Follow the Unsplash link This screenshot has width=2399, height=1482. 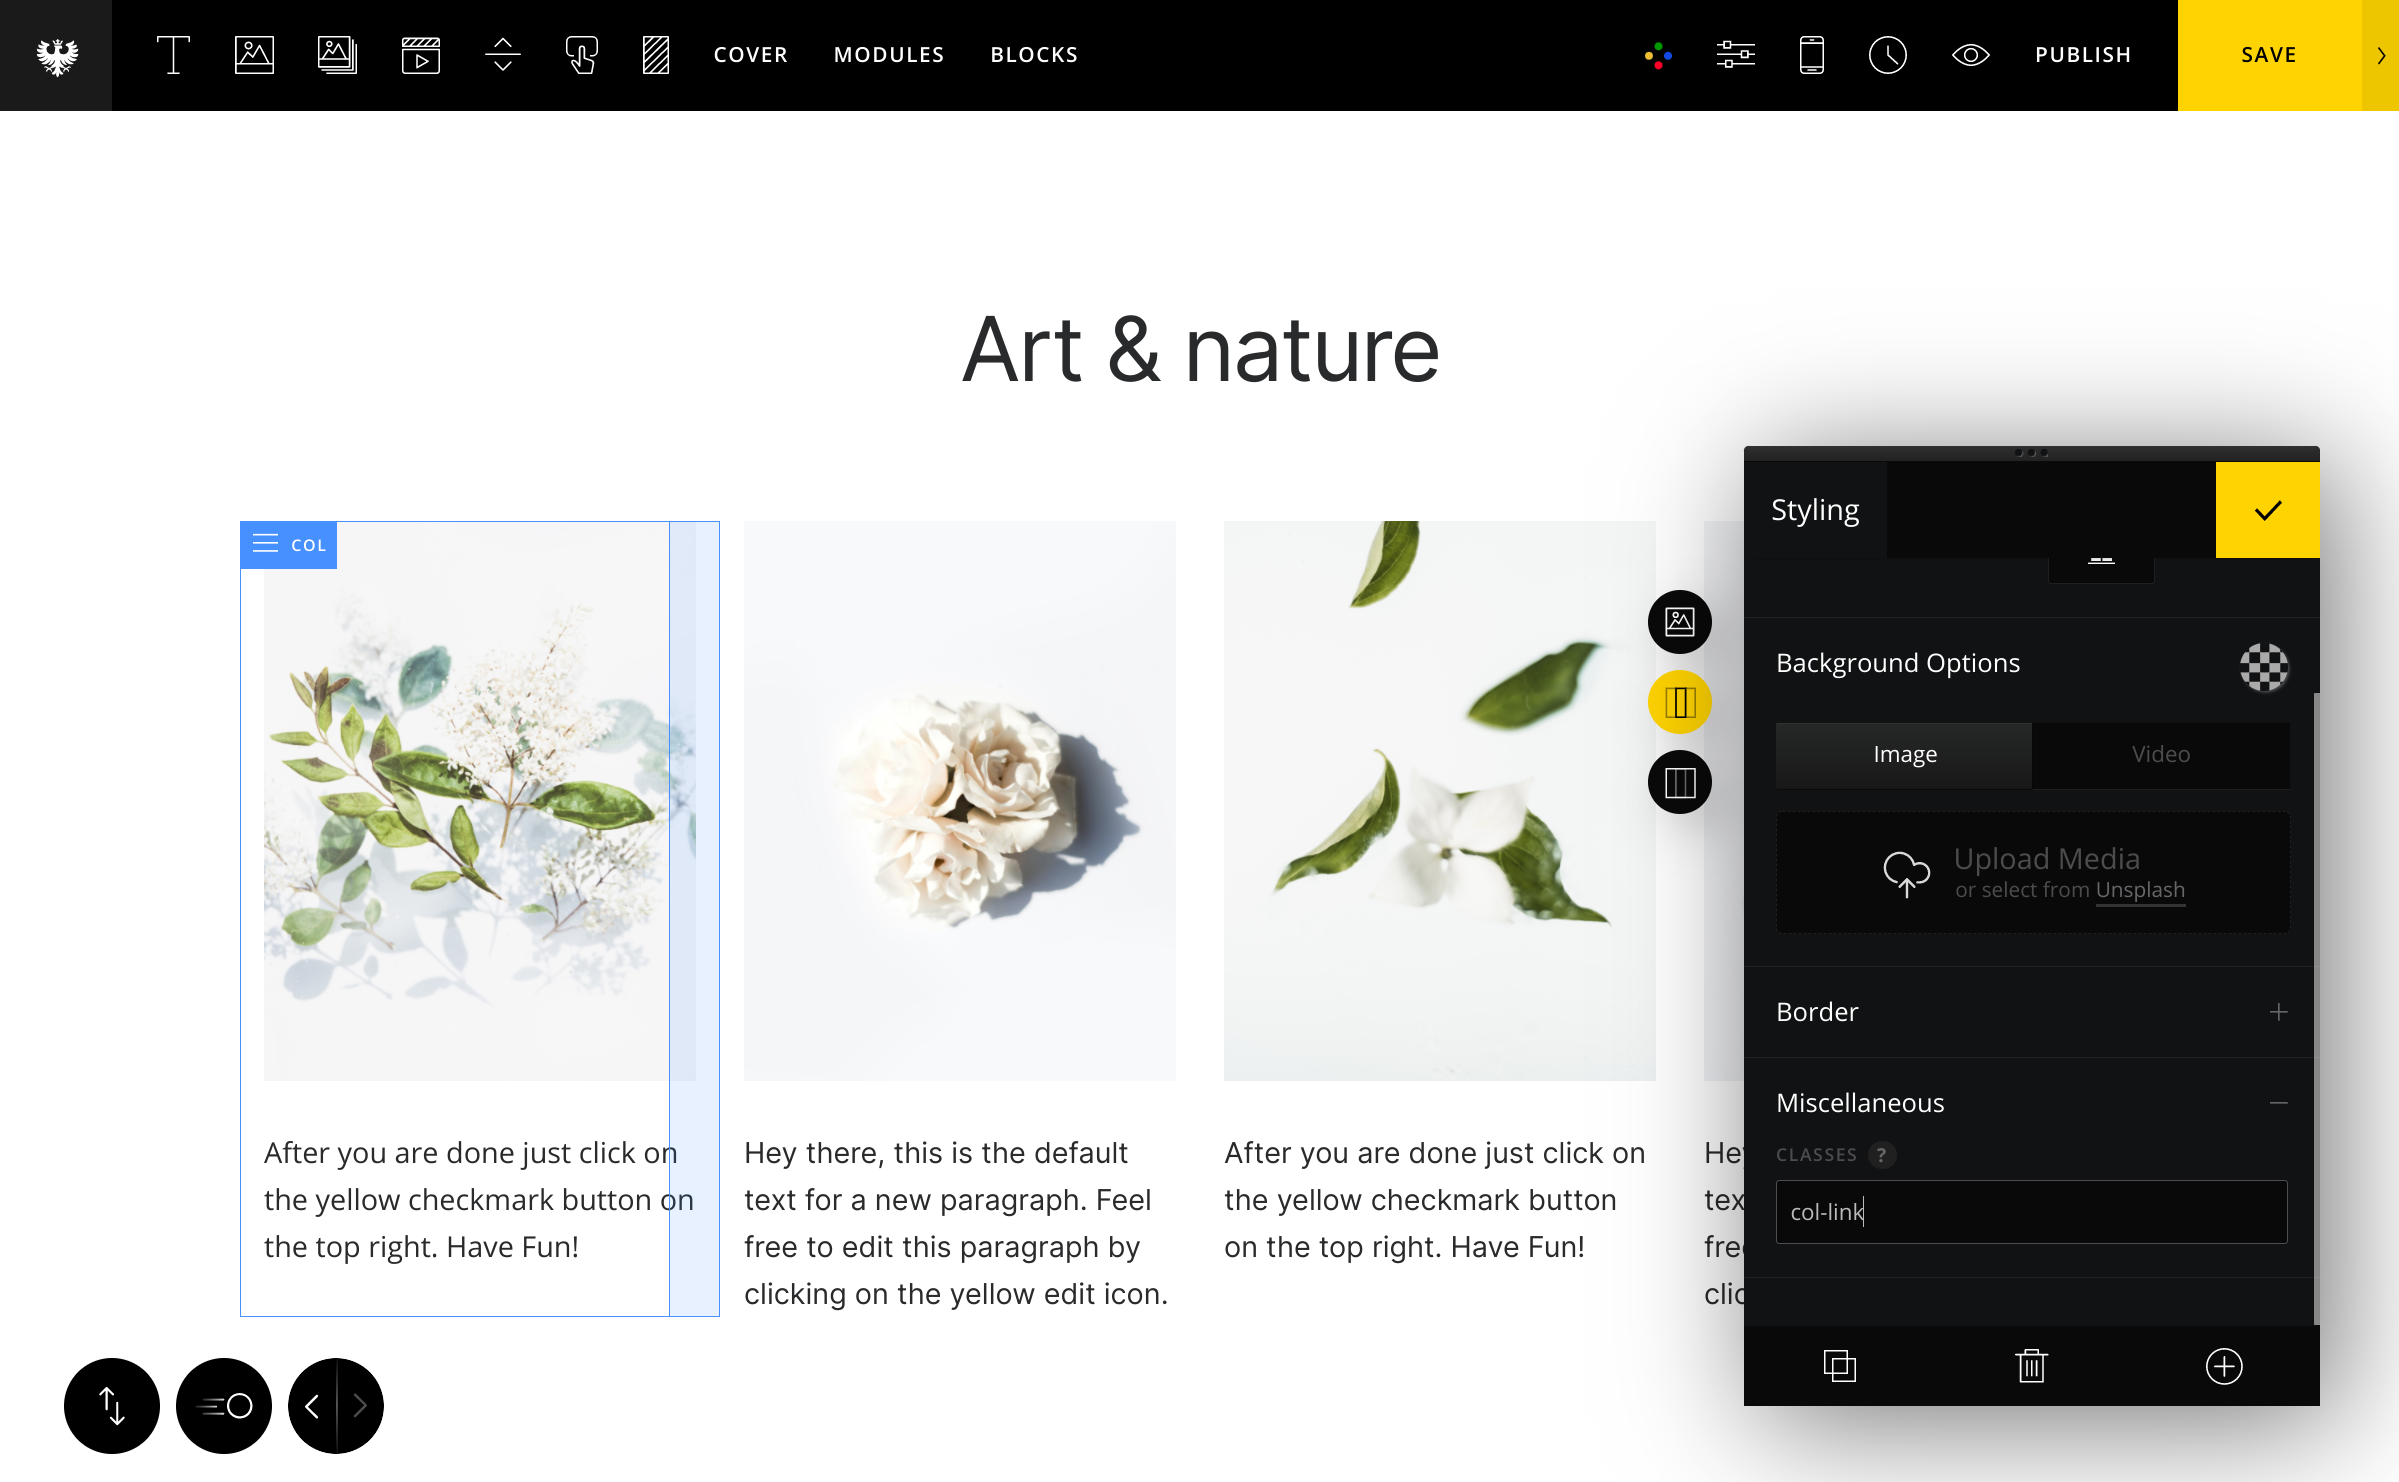coord(2140,890)
